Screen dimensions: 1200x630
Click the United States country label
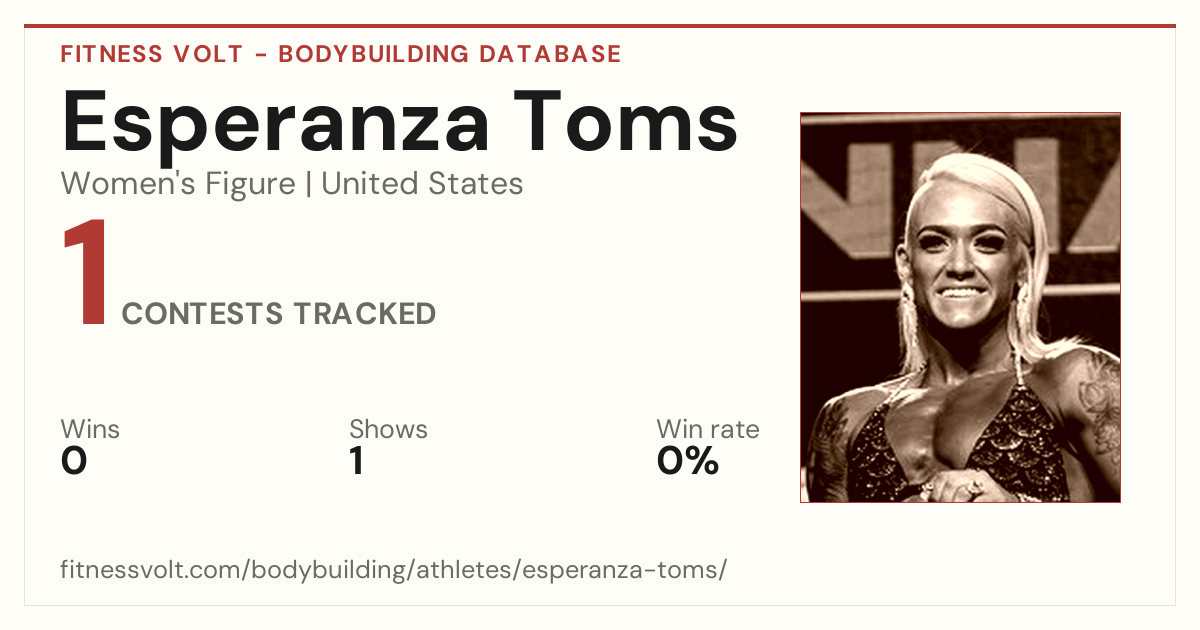422,184
